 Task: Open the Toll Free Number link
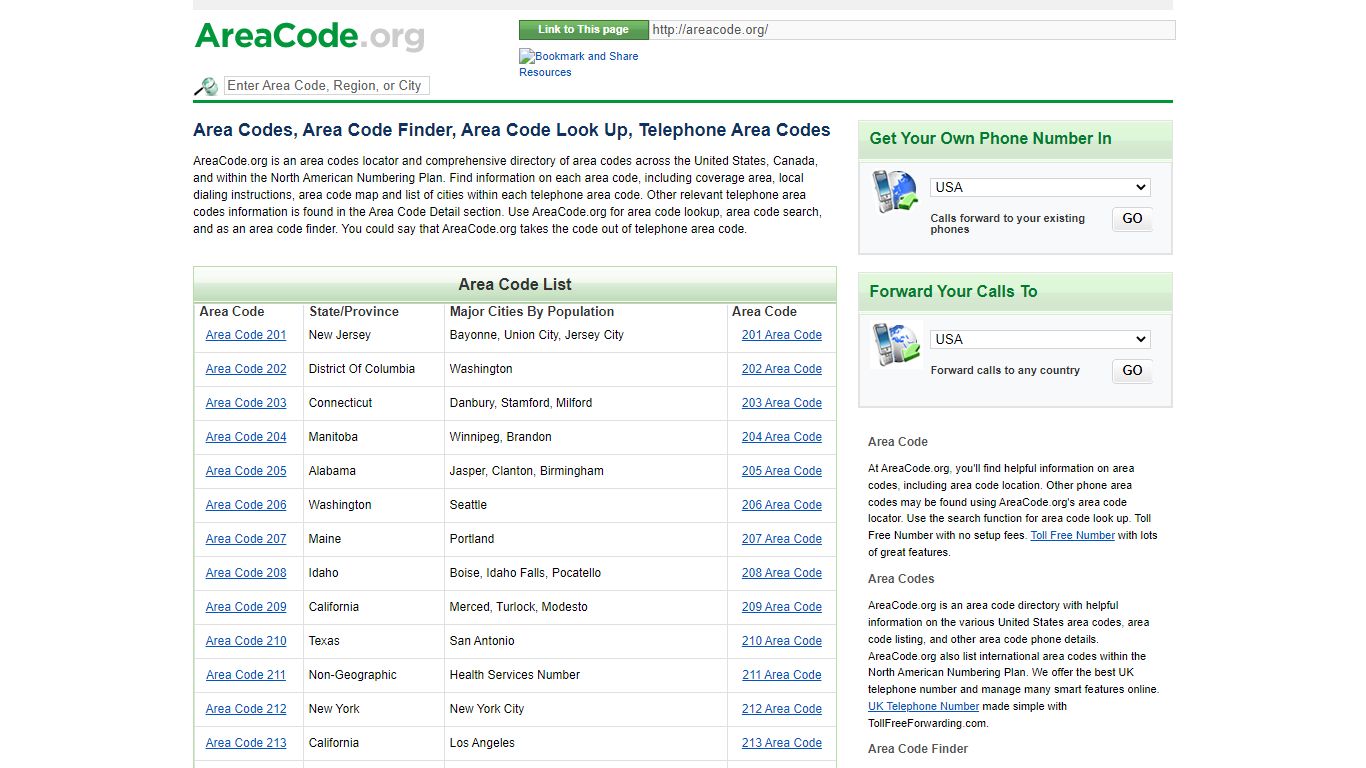pyautogui.click(x=1072, y=535)
